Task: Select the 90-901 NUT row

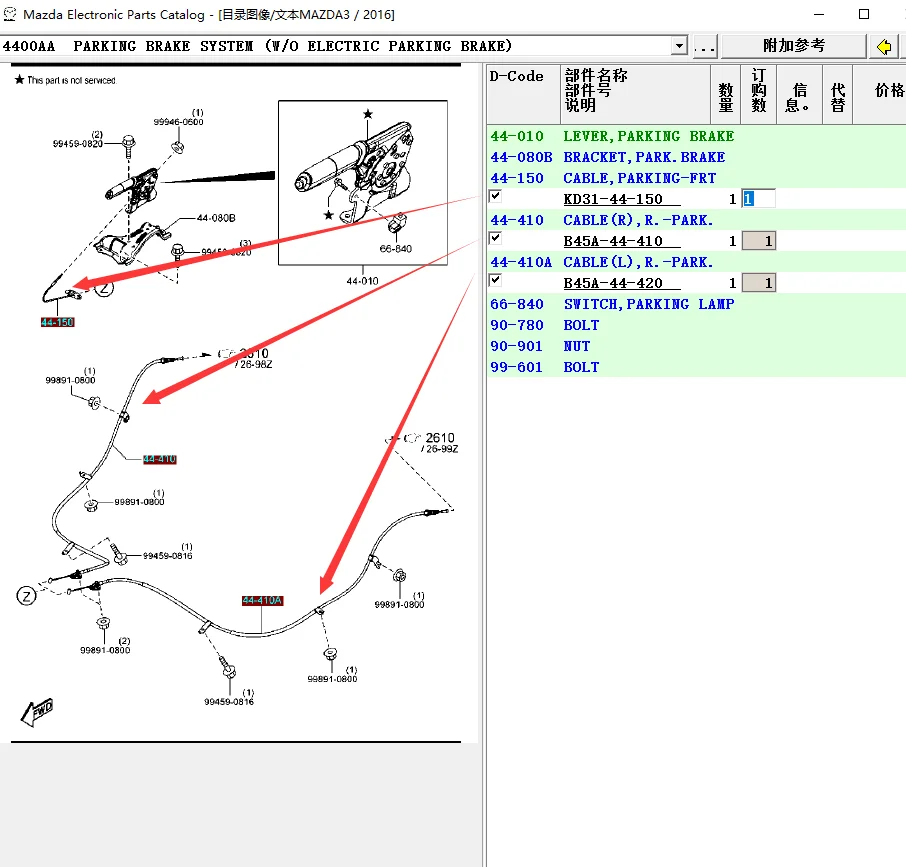Action: [696, 346]
